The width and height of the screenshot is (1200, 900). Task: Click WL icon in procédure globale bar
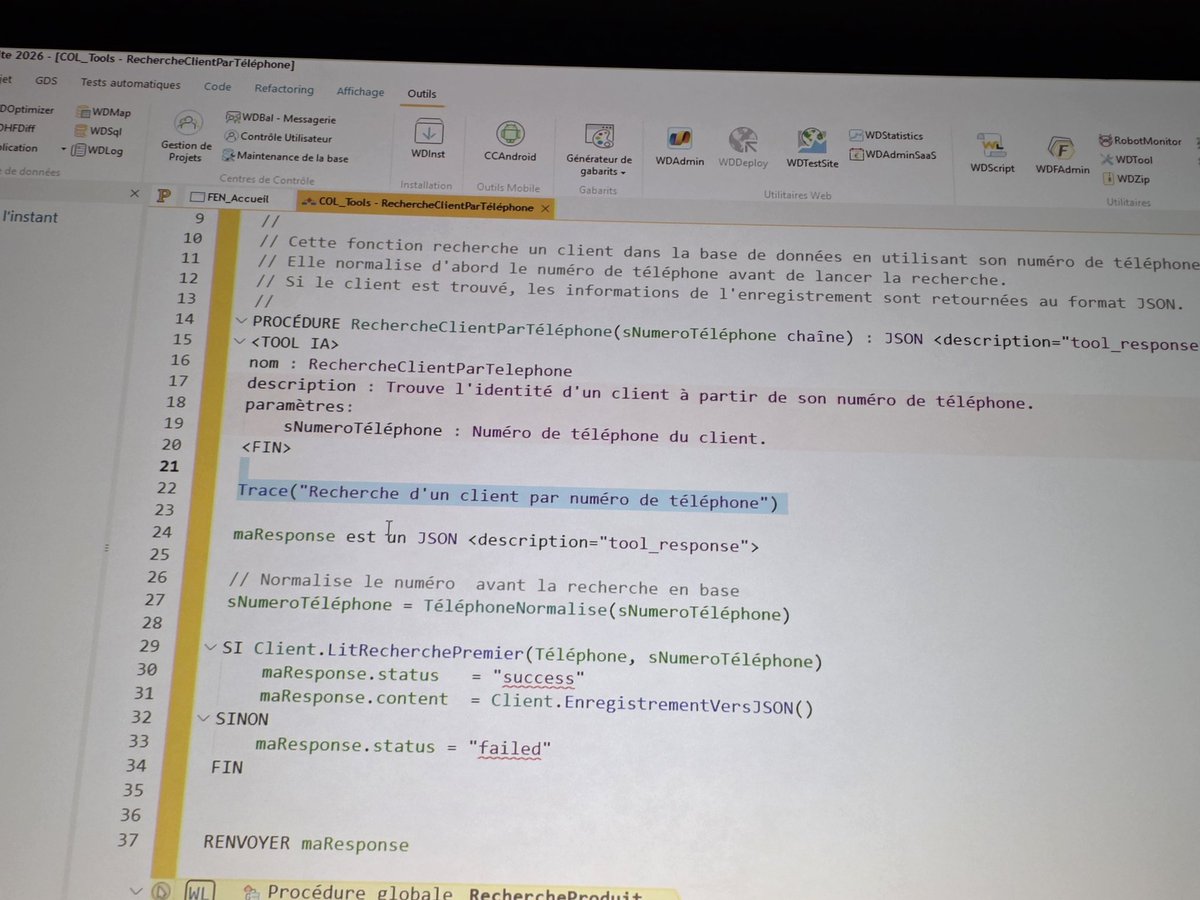pyautogui.click(x=200, y=892)
